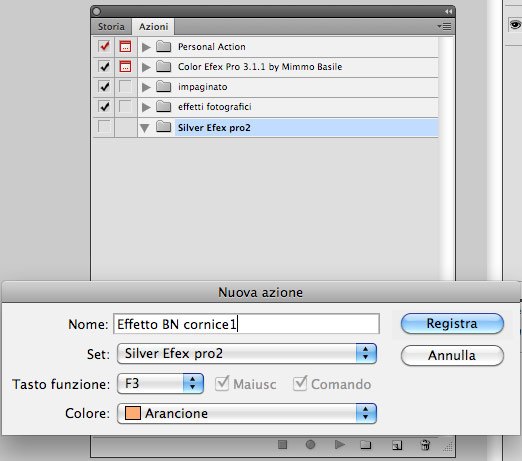Enable the Silver Efex pro2 checkbox
Image resolution: width=522 pixels, height=461 pixels.
point(104,127)
